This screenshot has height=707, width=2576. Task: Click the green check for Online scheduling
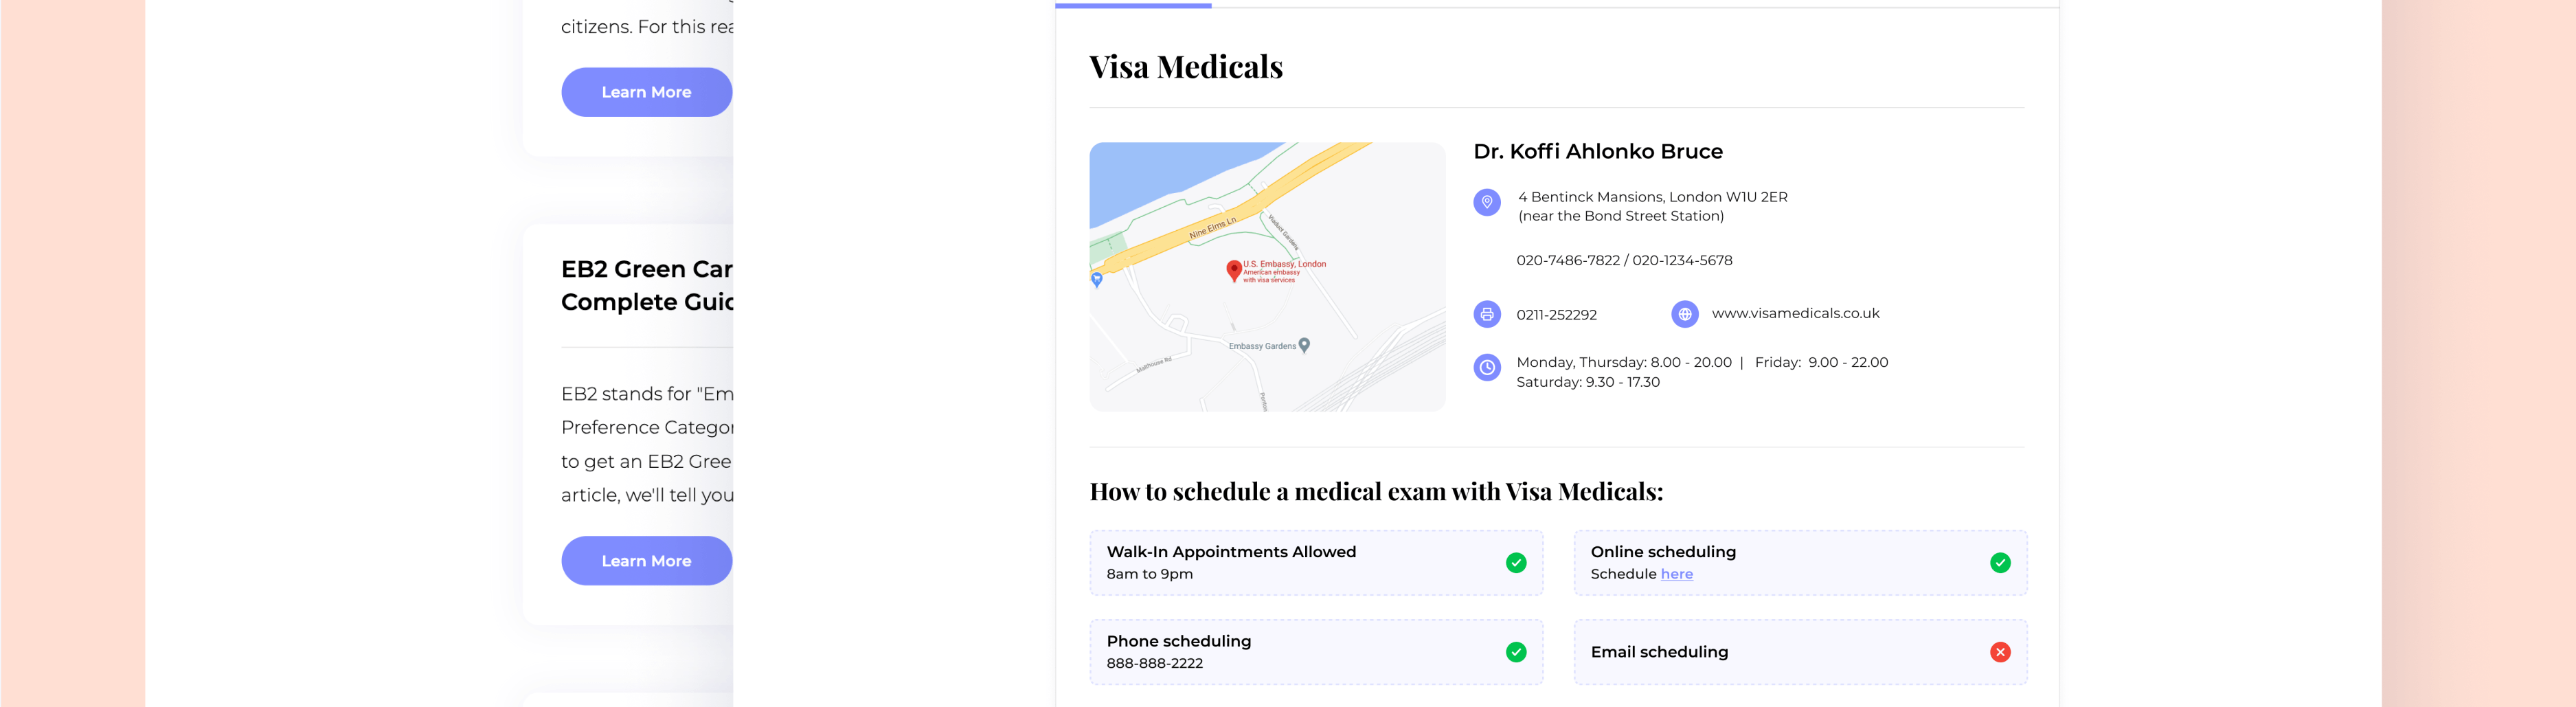coord(2000,563)
